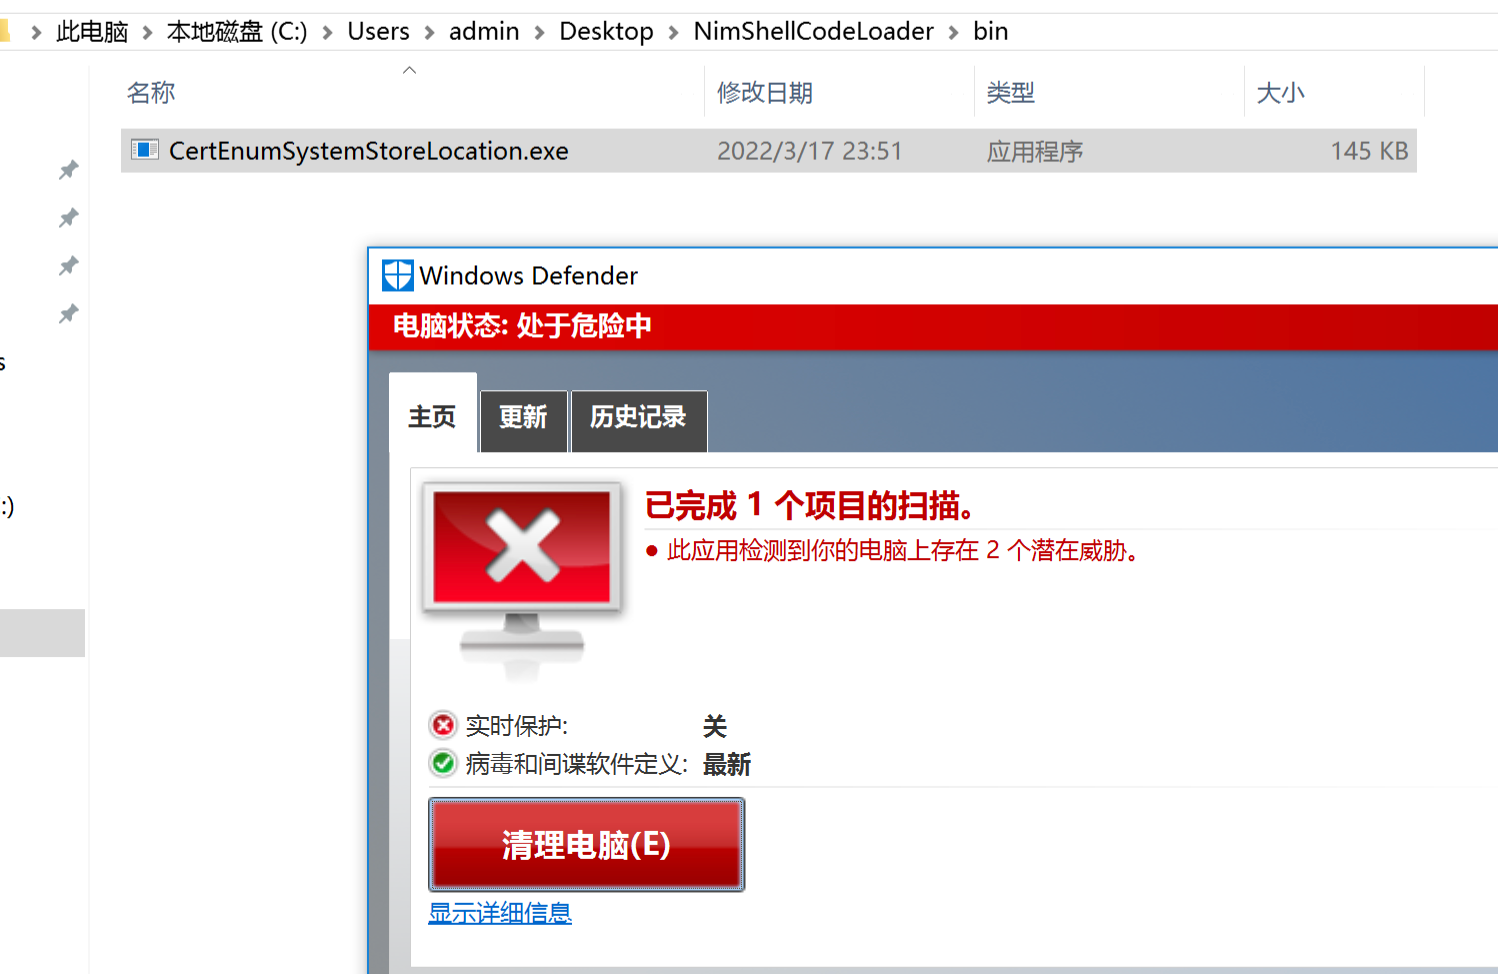Expand chevron after NimShellCodeLoader breadcrumb
1498x974 pixels.
coord(953,33)
